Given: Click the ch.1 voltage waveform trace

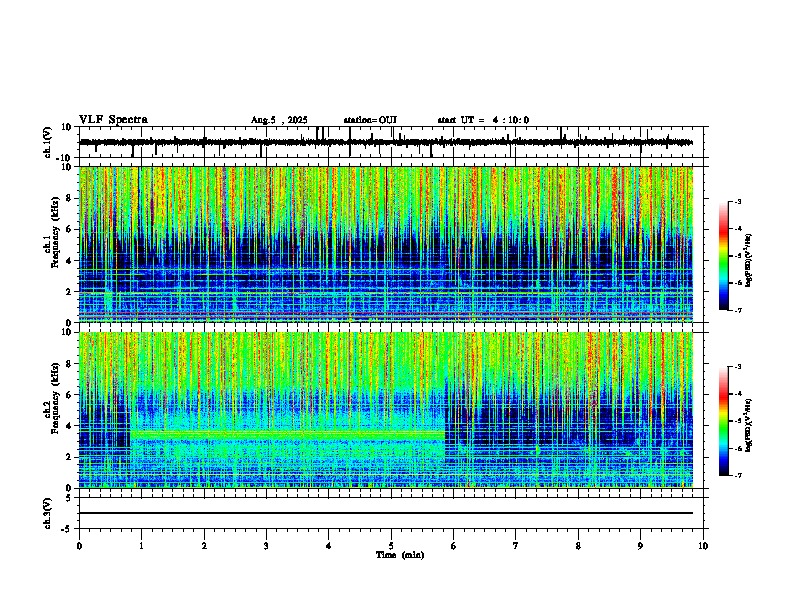Looking at the screenshot, I should 386,142.
